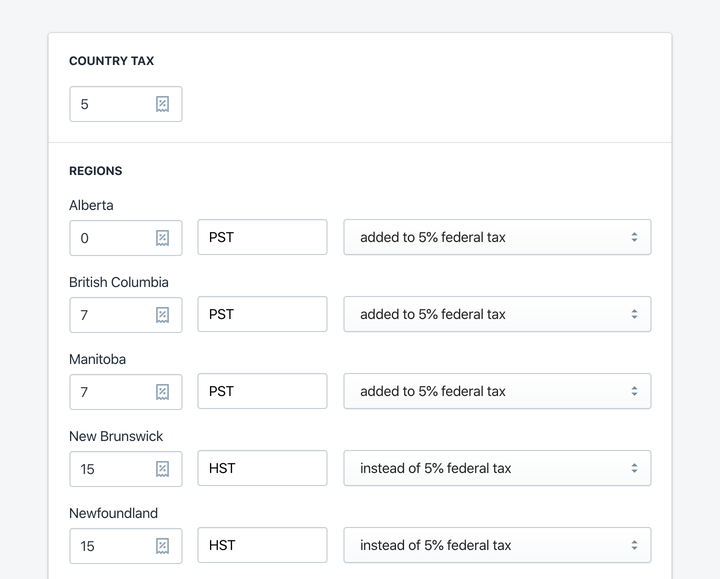Focus Manitoba tax rate input showing 7
The width and height of the screenshot is (720, 579).
point(126,392)
